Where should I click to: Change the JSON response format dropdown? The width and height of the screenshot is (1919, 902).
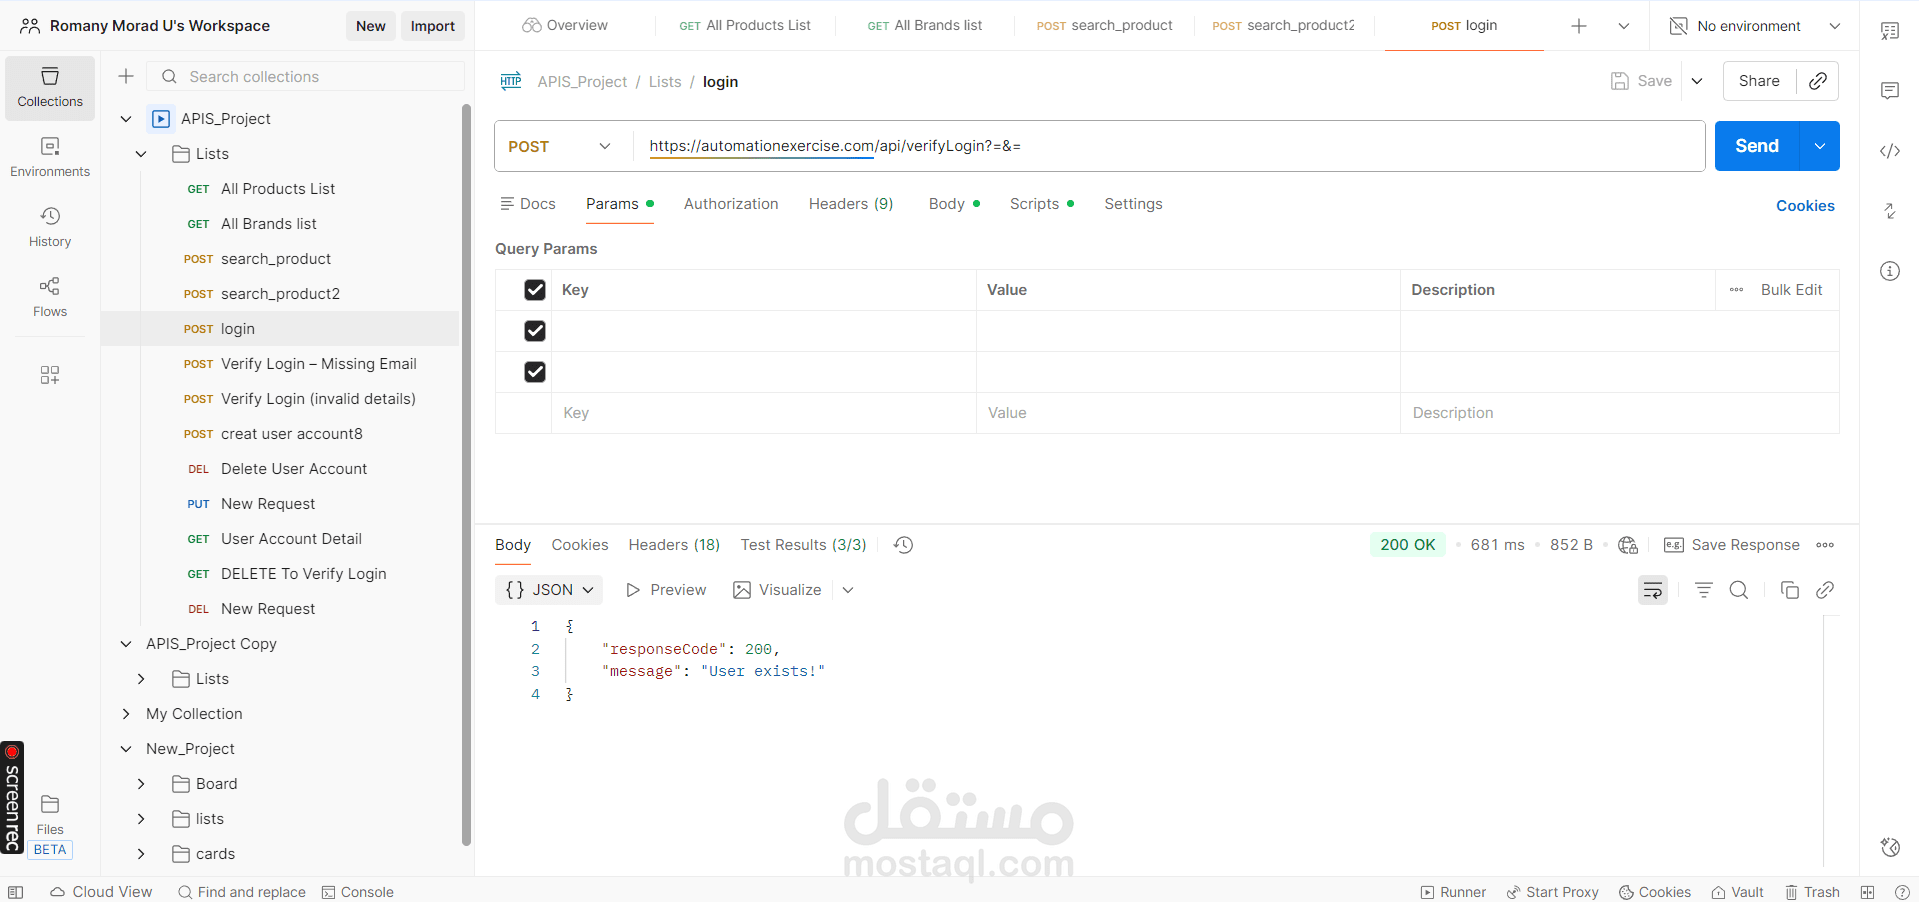point(549,590)
